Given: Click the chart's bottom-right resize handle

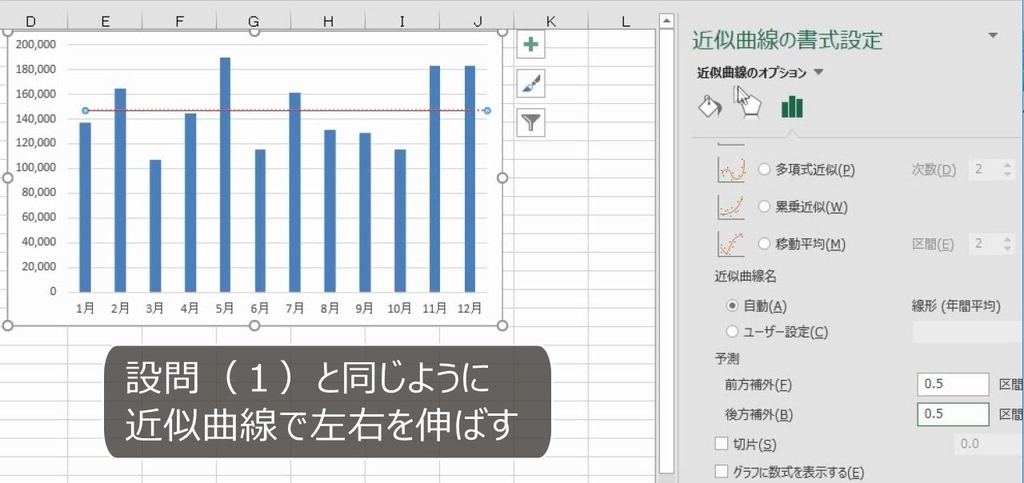Looking at the screenshot, I should coord(502,325).
